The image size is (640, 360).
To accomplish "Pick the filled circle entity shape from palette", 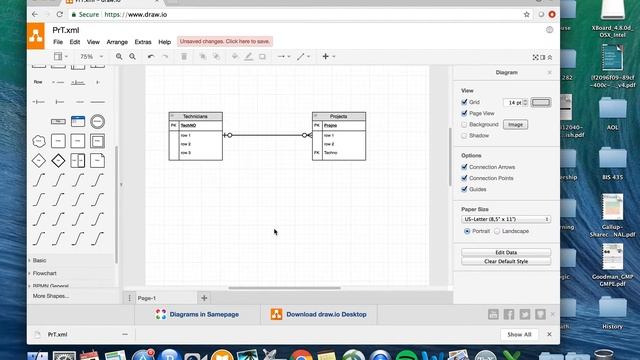I will [x=97, y=122].
